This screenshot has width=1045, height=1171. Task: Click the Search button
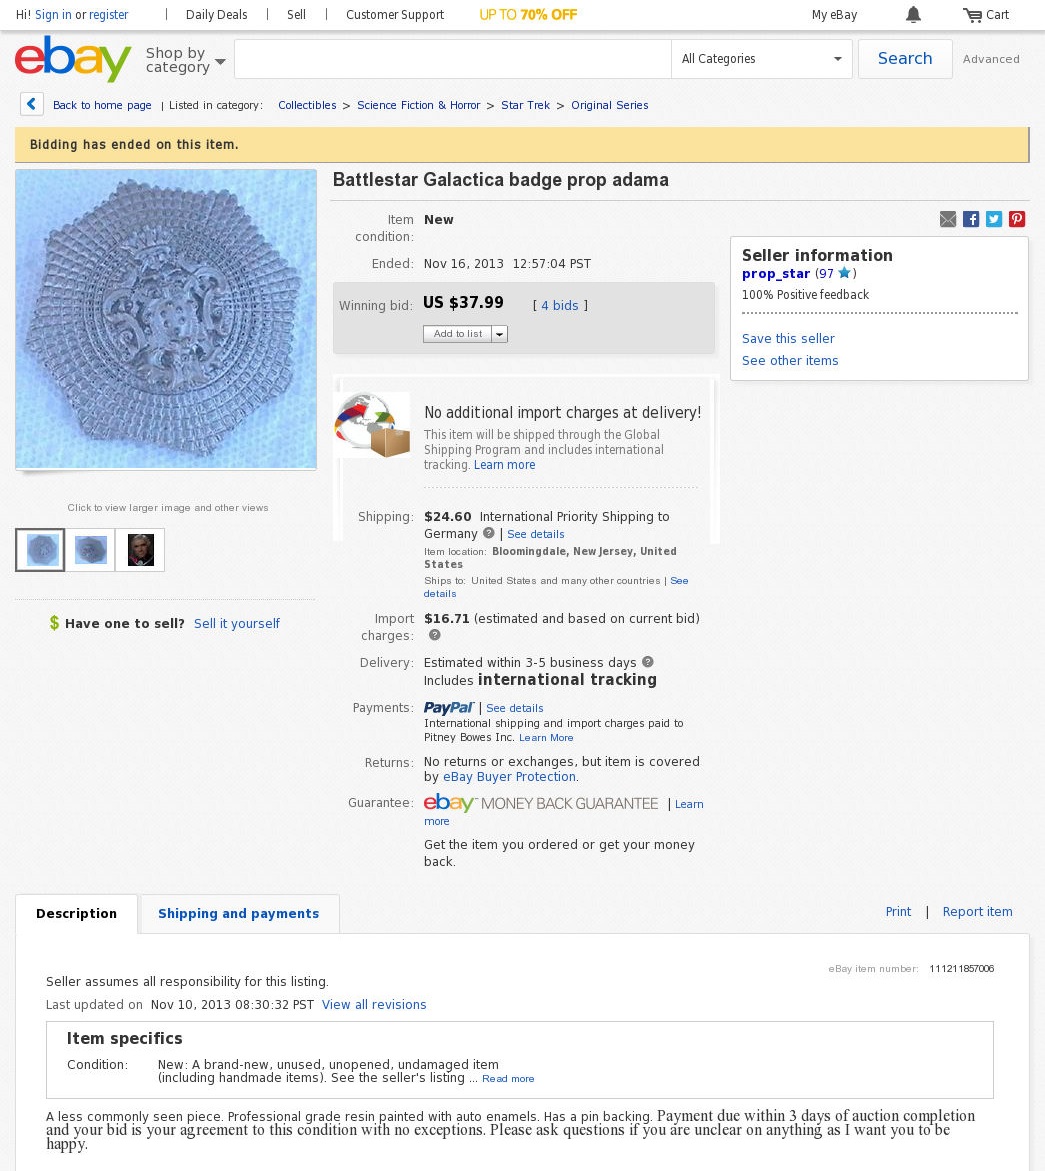[905, 59]
